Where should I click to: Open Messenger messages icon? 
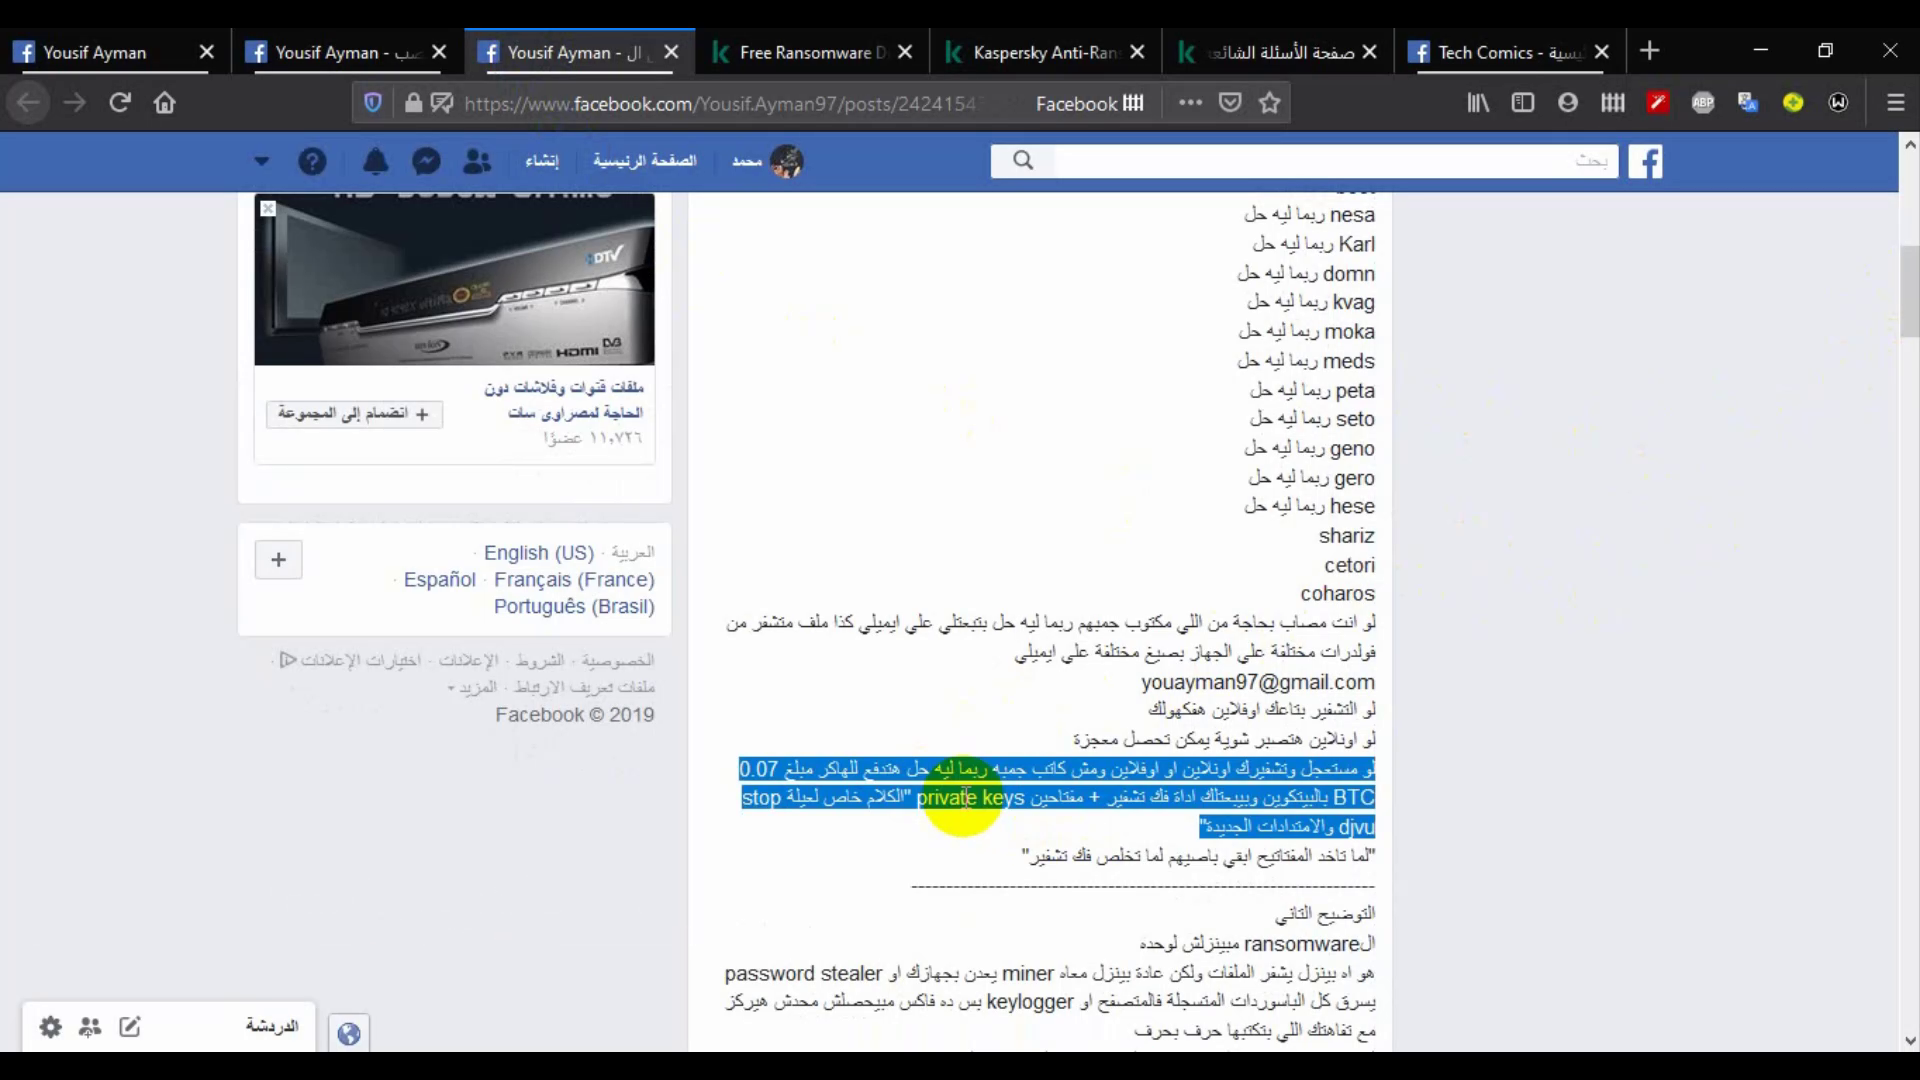tap(427, 161)
